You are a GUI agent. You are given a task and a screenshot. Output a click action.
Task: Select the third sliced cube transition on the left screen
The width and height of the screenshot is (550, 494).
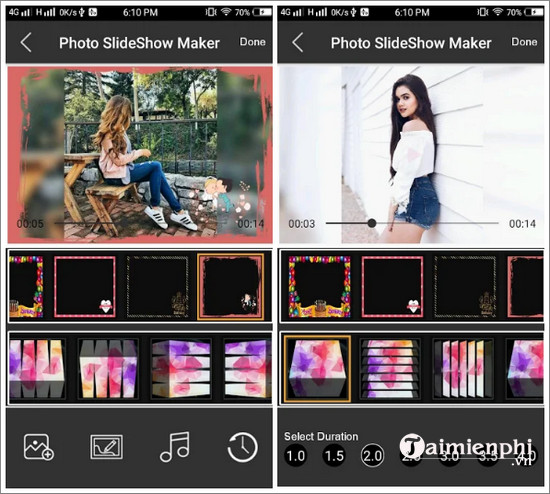point(181,368)
